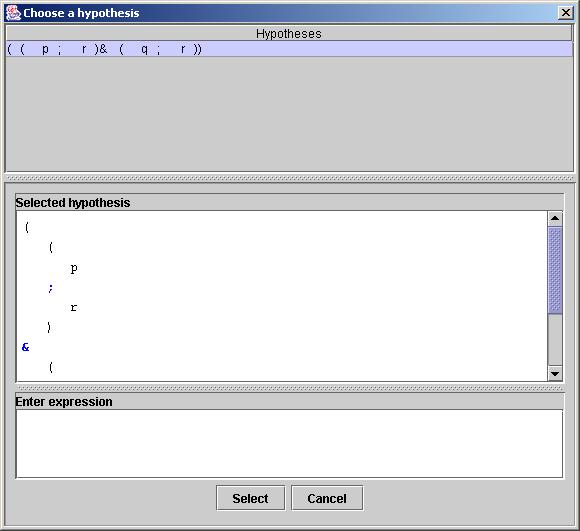Select the ((p ; r)&(q ; r)) hypothesis row
The image size is (580, 531).
tap(289, 49)
